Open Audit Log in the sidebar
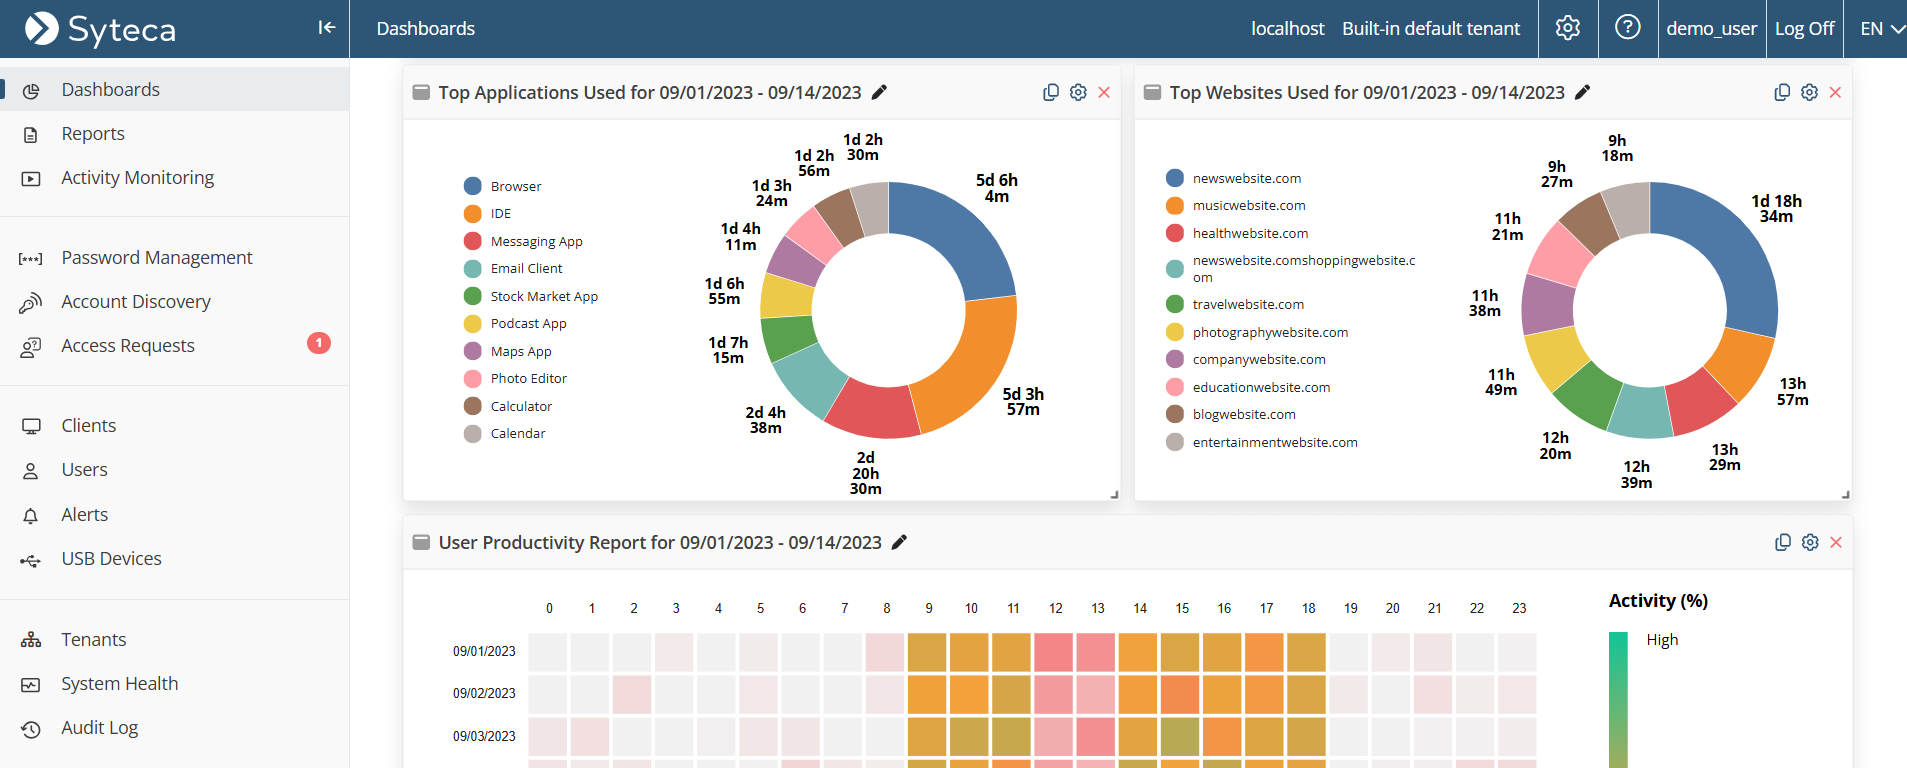This screenshot has height=768, width=1907. 175,727
